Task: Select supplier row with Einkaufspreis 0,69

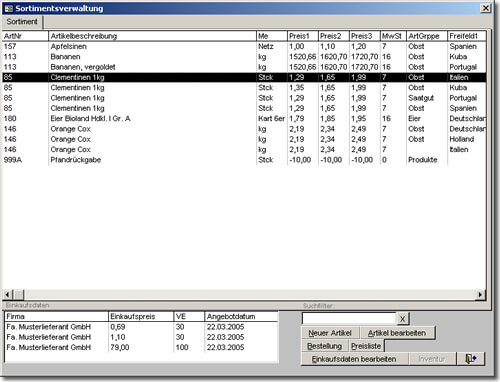Action: pyautogui.click(x=141, y=327)
